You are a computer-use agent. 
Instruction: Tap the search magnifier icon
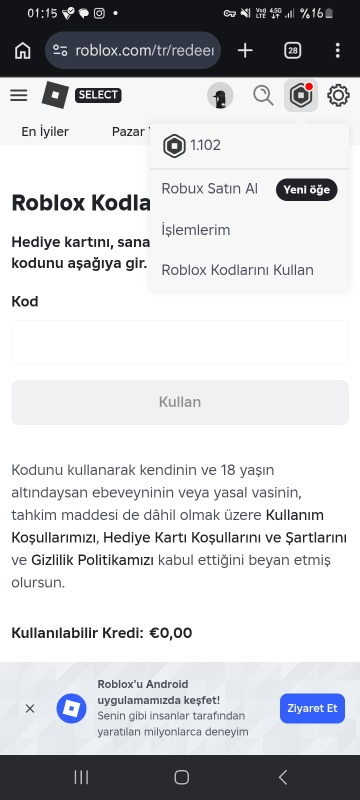[x=263, y=95]
